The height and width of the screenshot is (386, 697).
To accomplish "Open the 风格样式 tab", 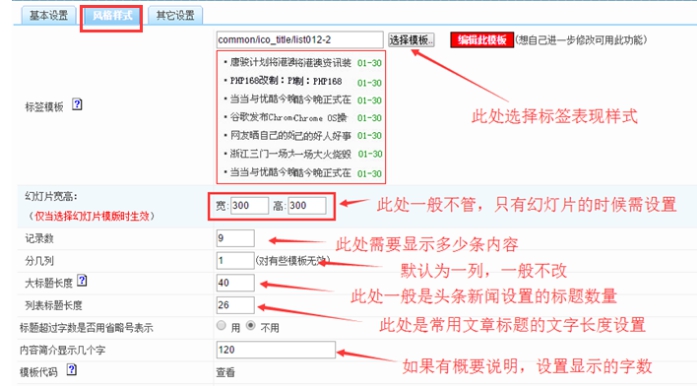I will (112, 16).
